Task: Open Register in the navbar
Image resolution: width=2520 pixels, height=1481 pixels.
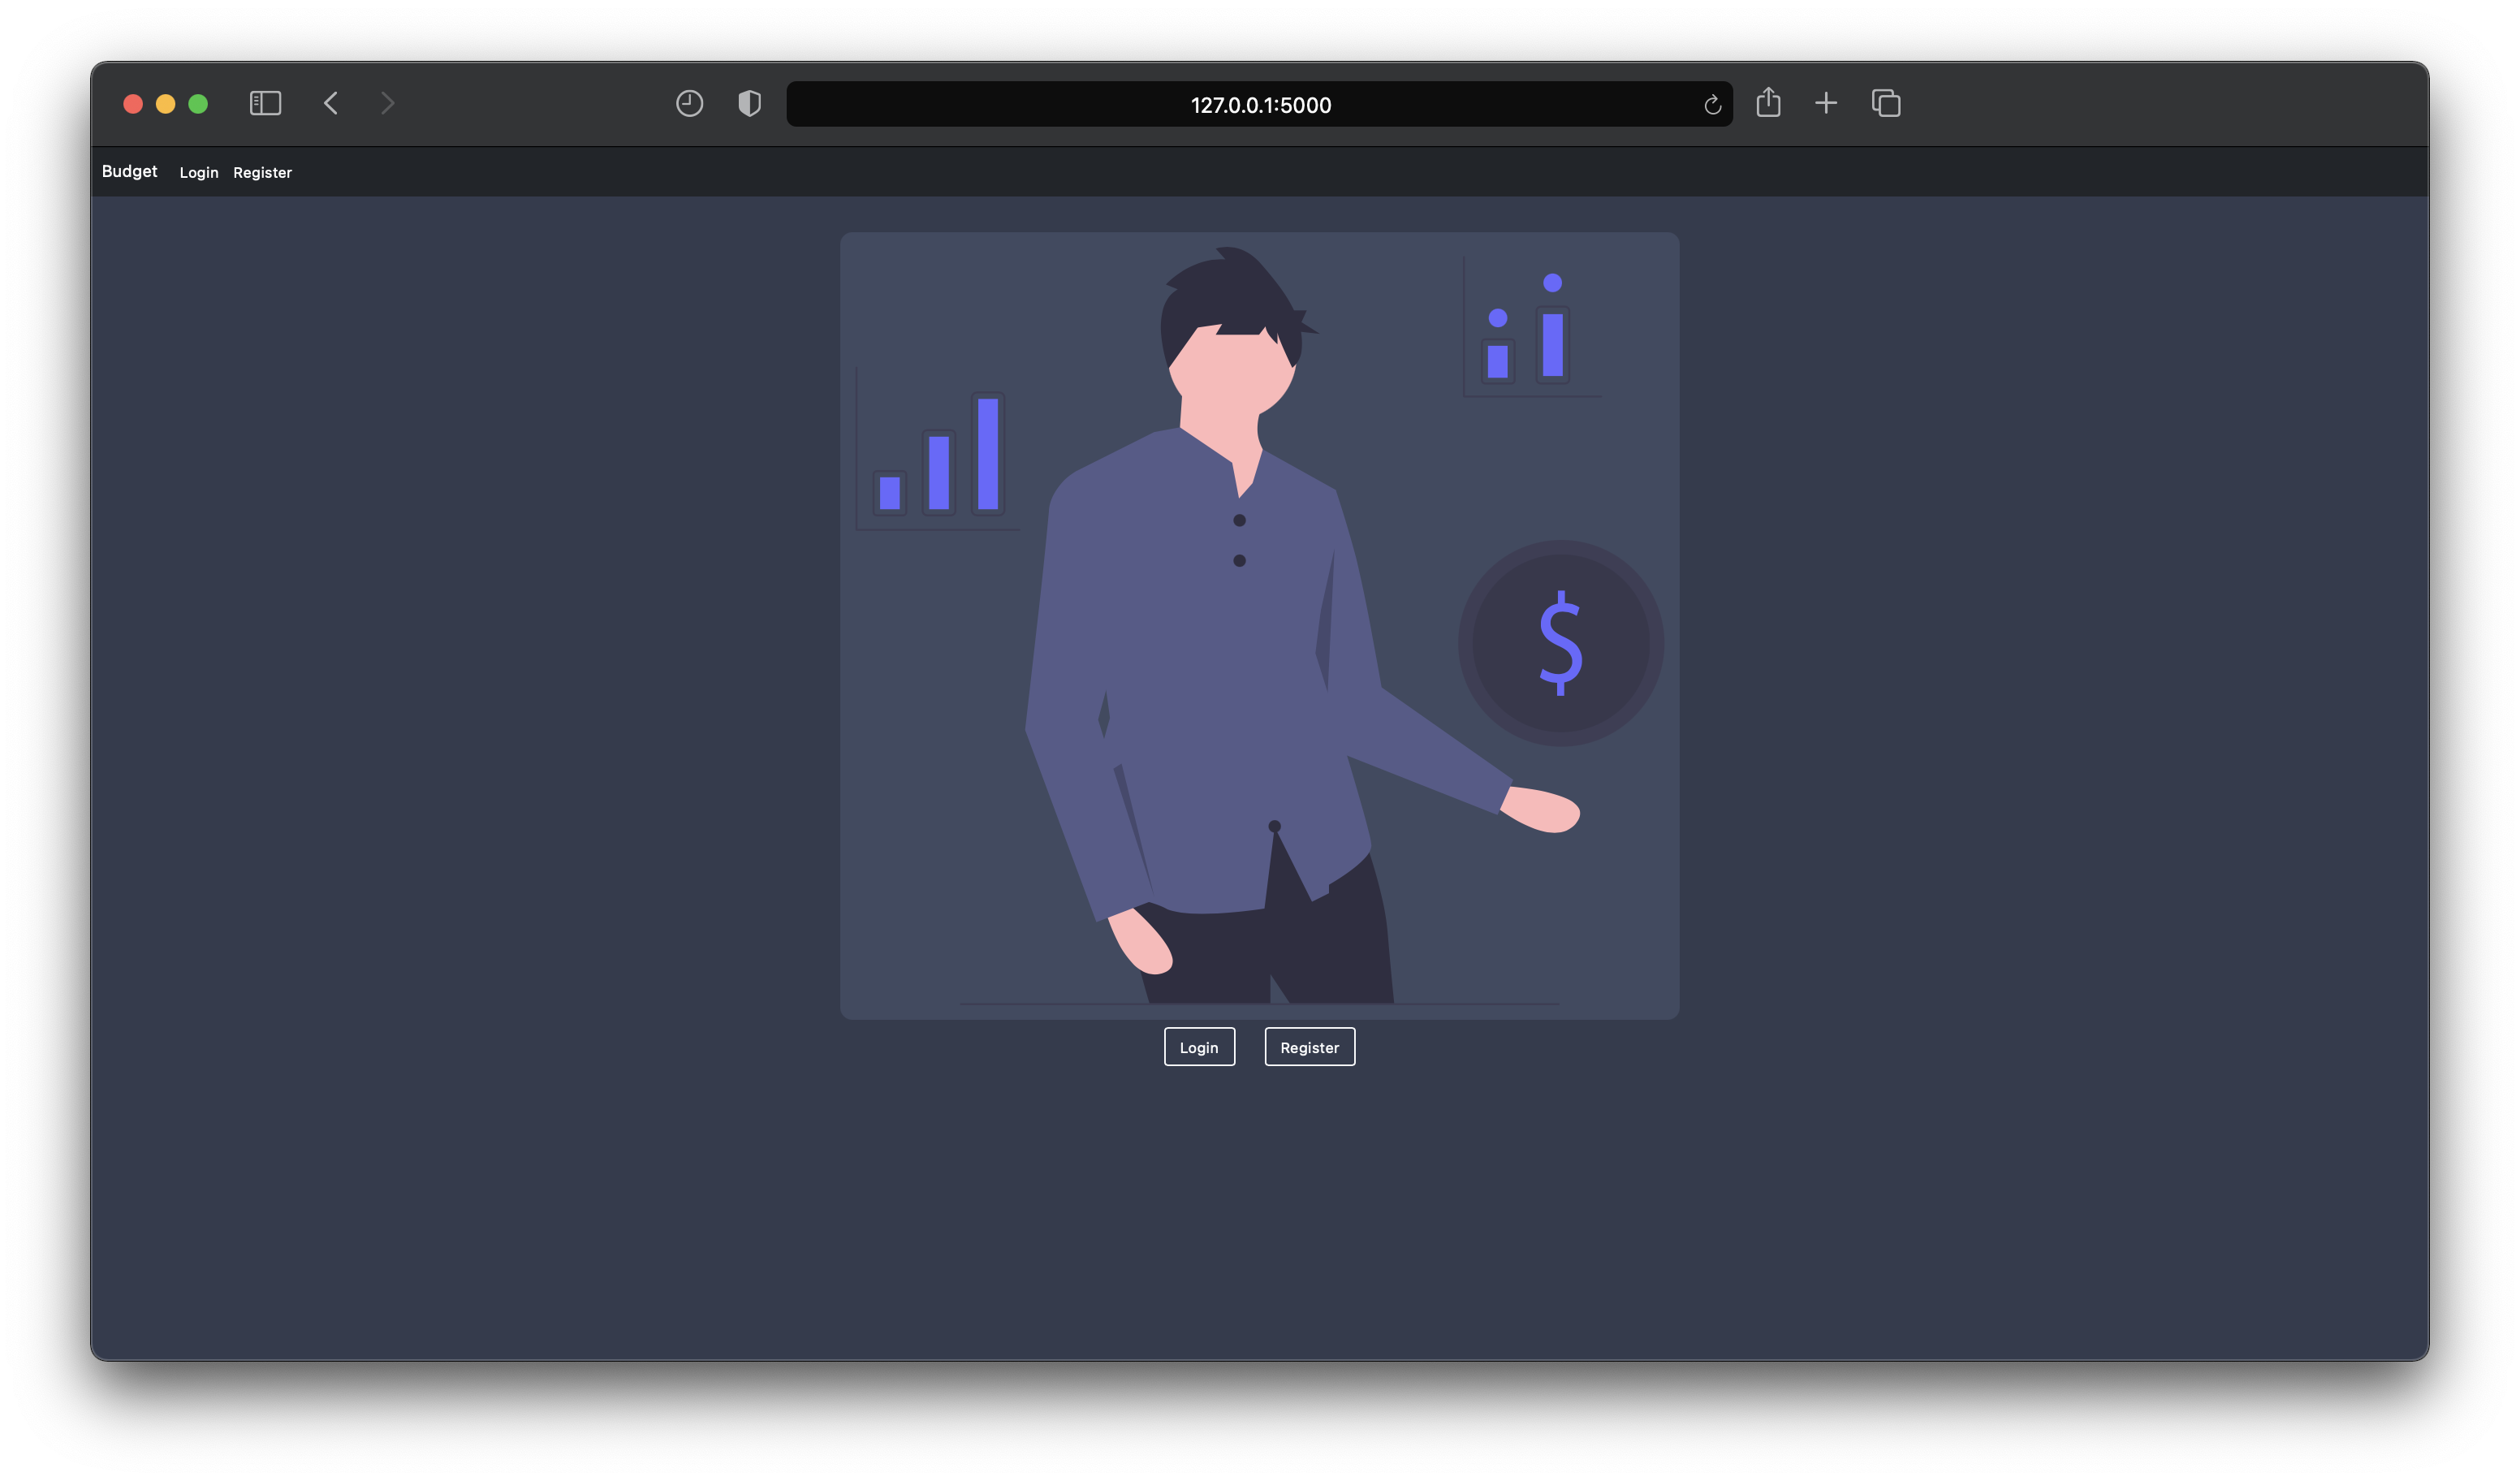Action: (x=262, y=173)
